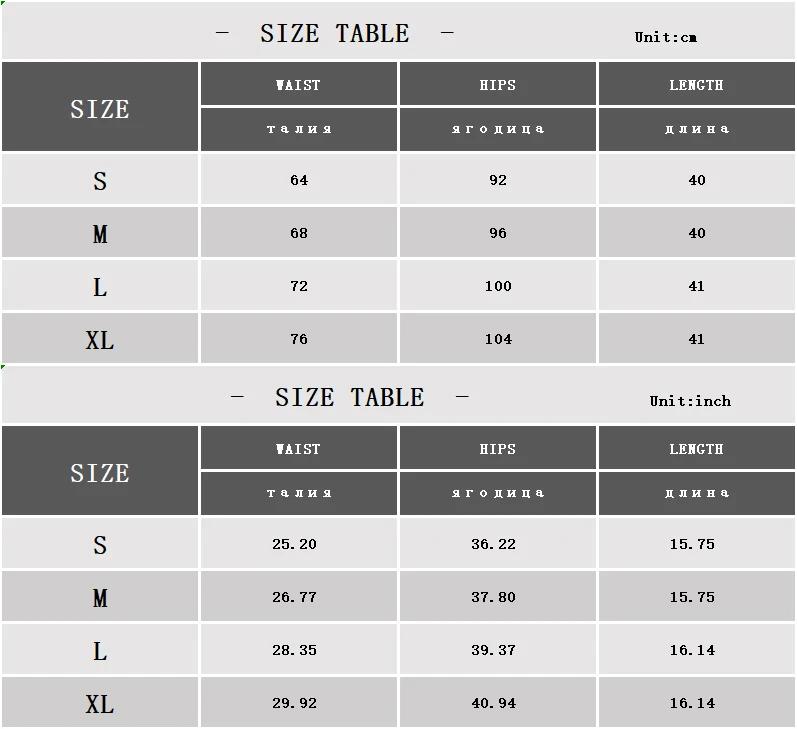Click the HIPS header in inch table

(498, 448)
